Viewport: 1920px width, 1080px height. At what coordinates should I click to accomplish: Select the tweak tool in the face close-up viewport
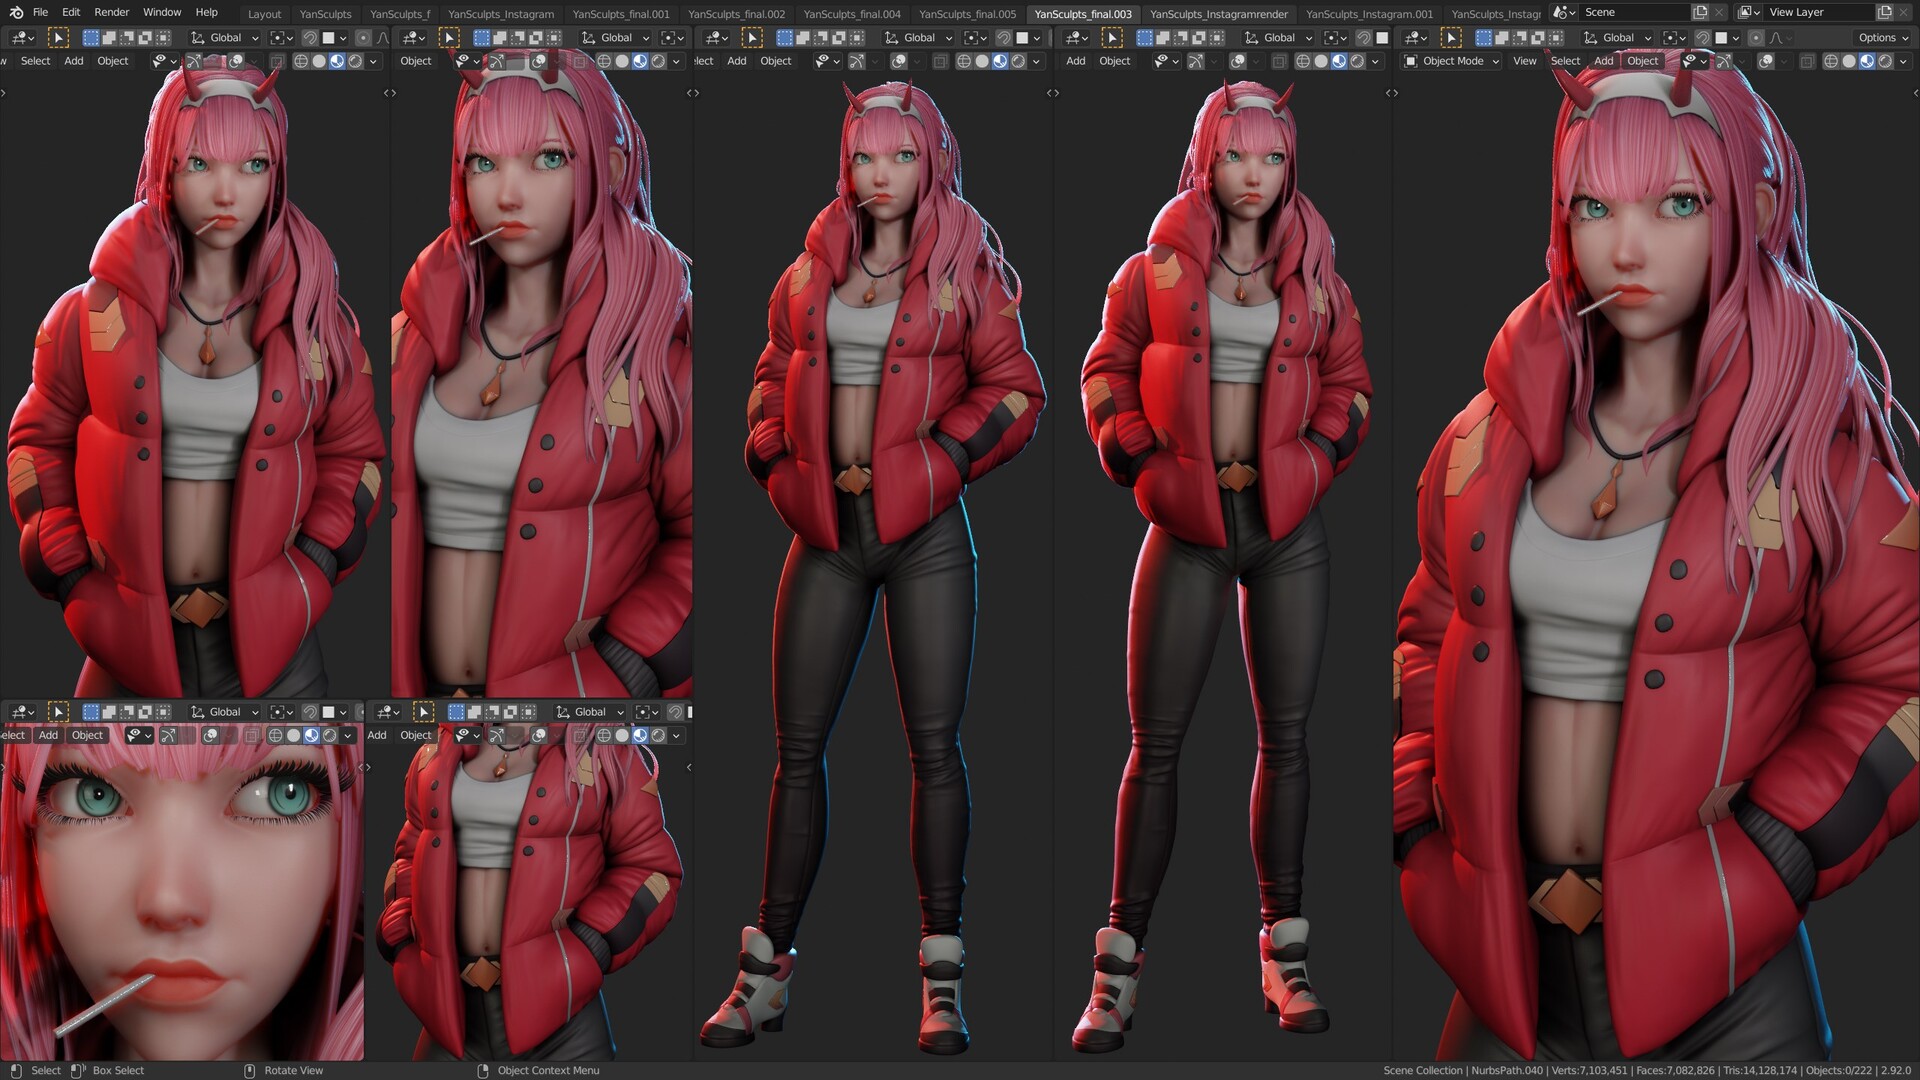point(58,712)
